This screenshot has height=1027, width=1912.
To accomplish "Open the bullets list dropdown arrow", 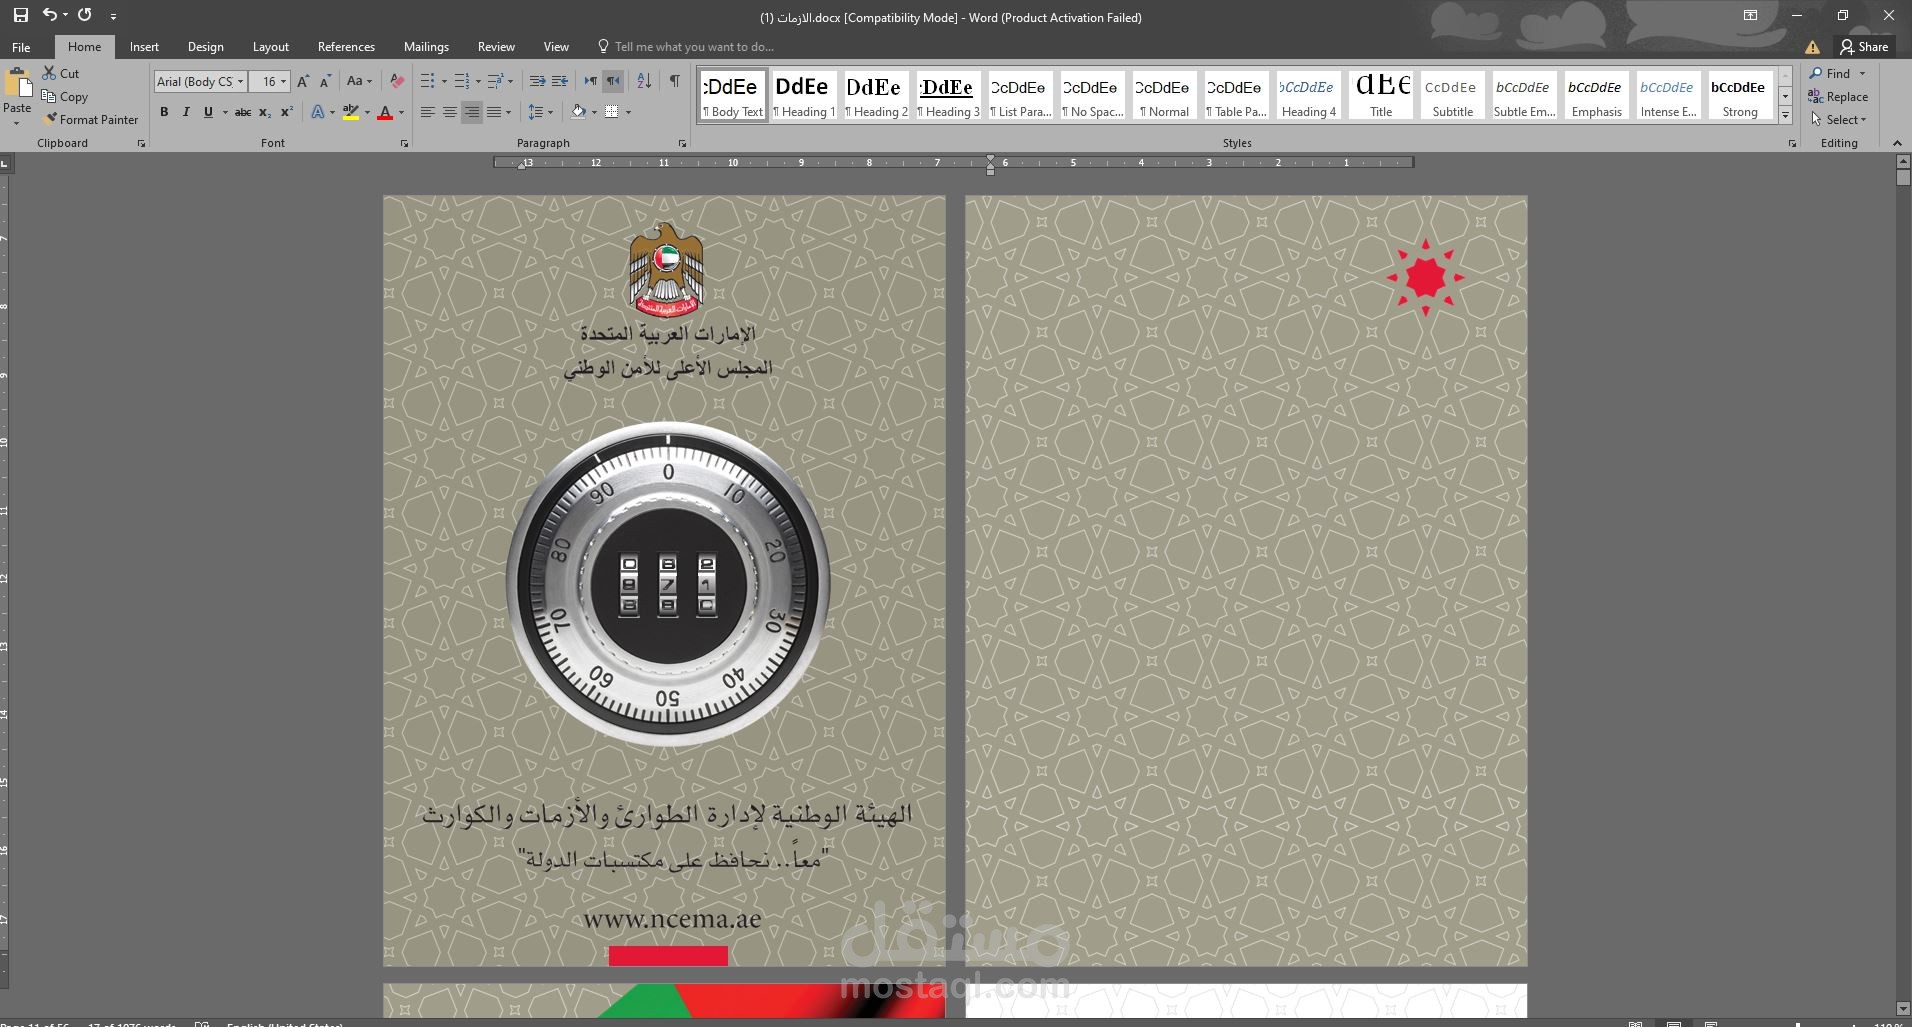I will pyautogui.click(x=444, y=82).
